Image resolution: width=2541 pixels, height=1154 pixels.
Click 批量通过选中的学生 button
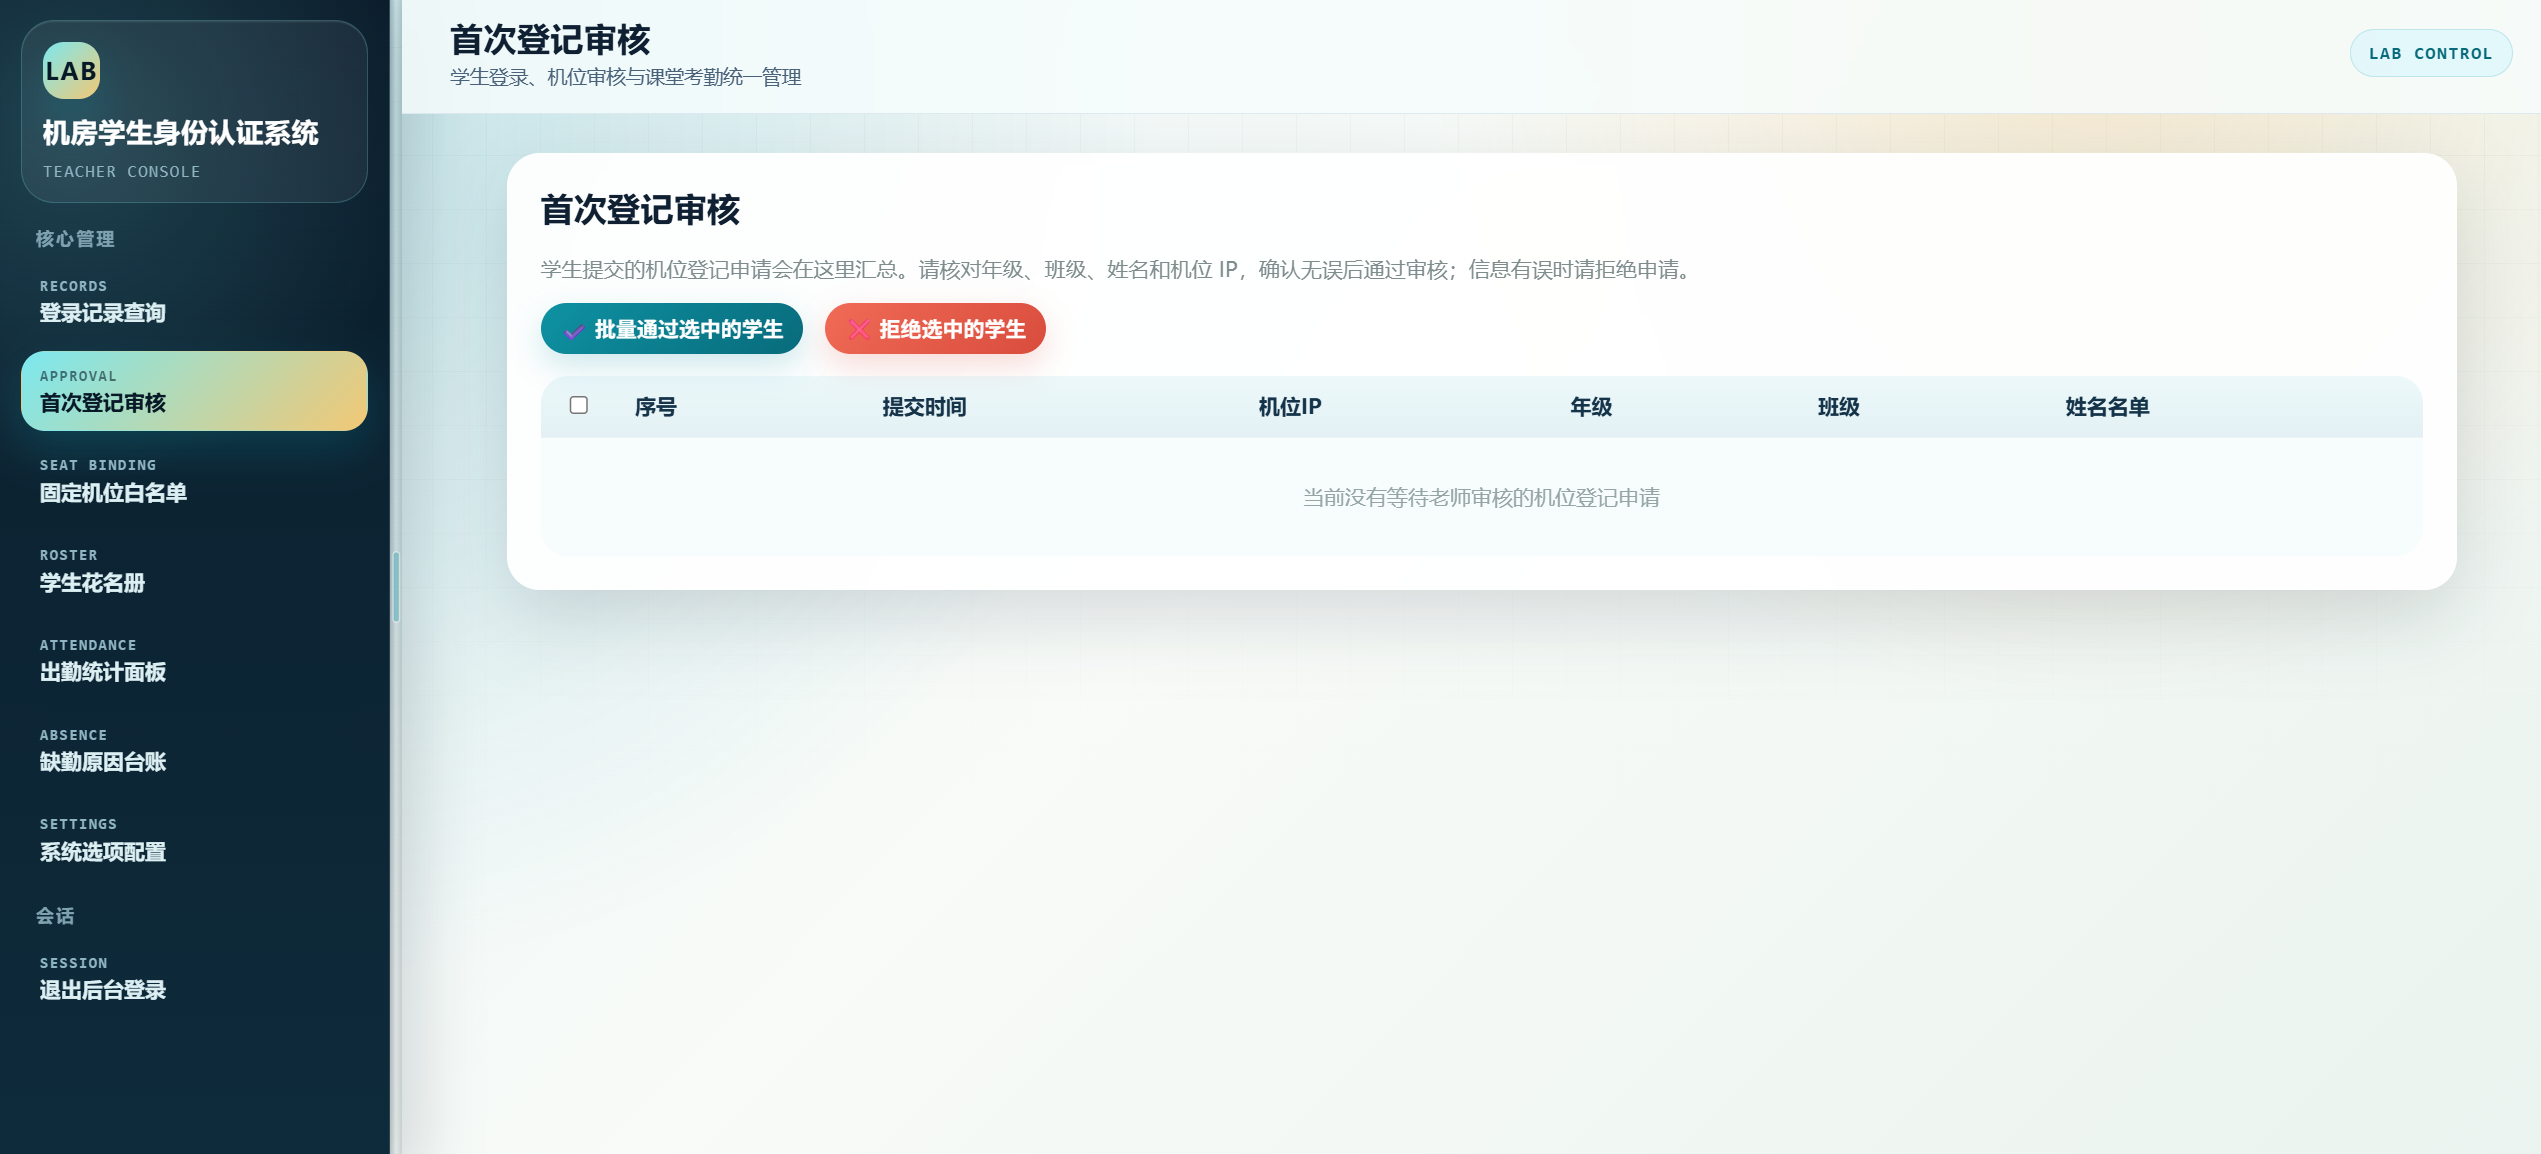pyautogui.click(x=672, y=329)
